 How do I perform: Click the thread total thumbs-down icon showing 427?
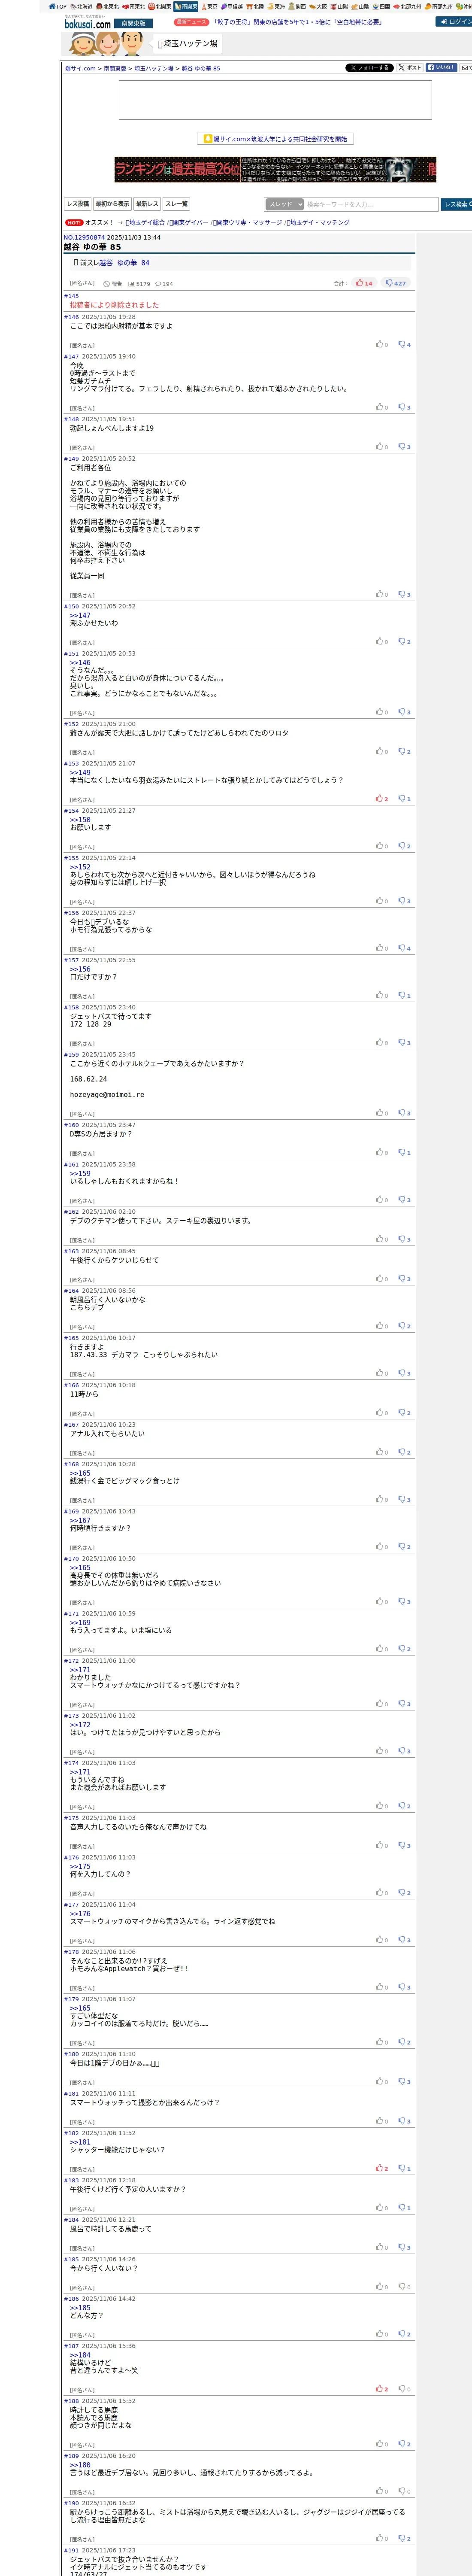click(396, 283)
